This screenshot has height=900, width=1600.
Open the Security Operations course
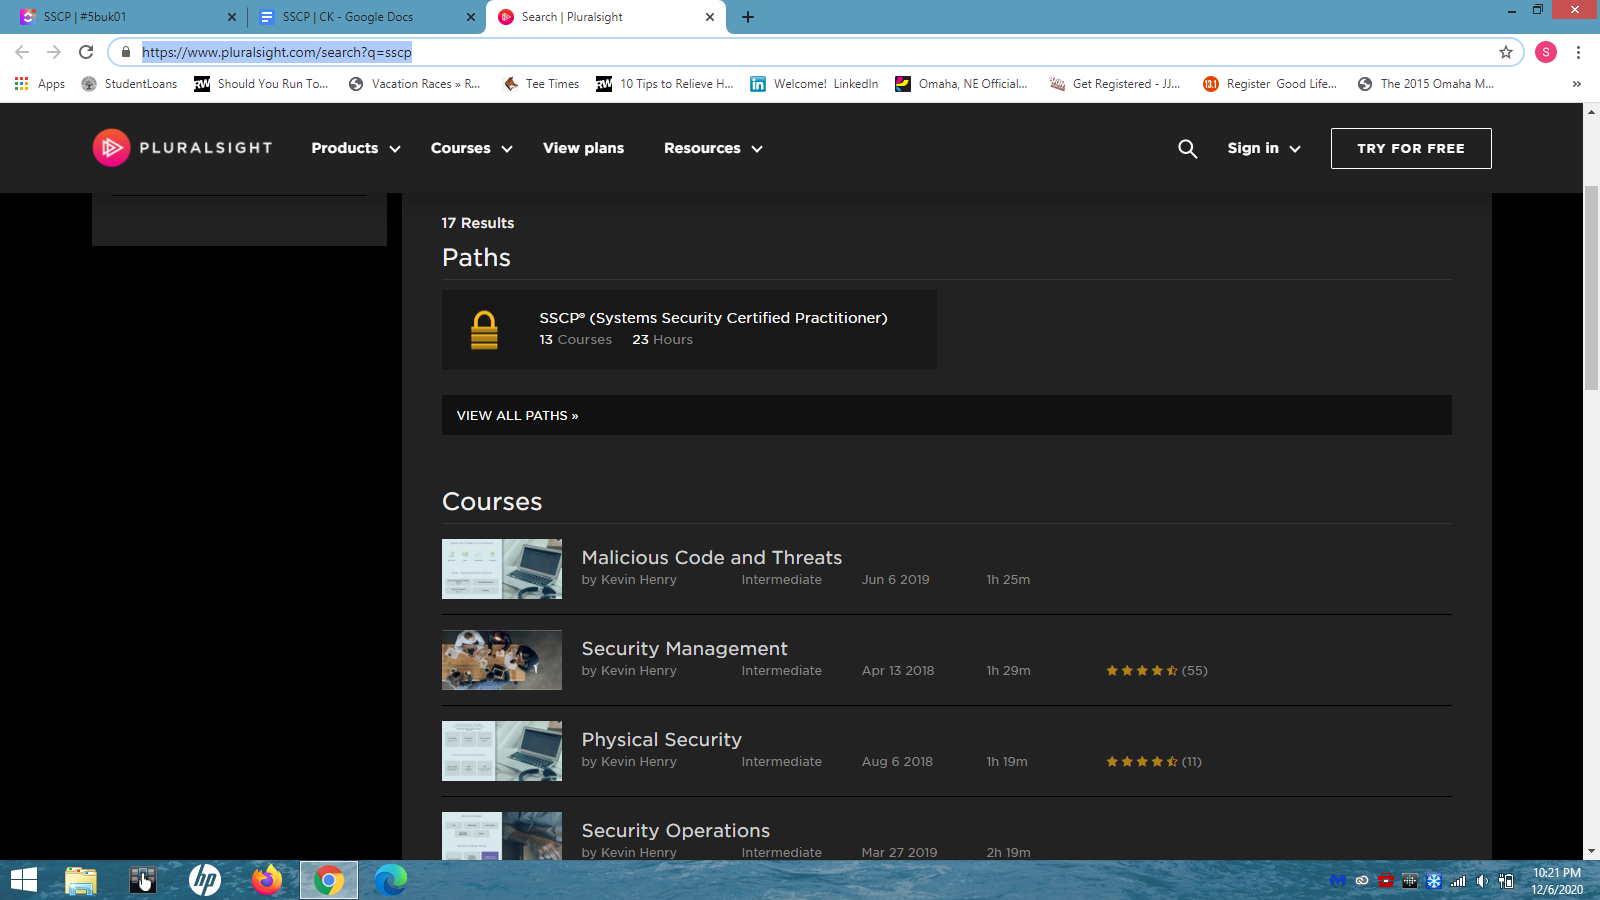click(x=676, y=831)
